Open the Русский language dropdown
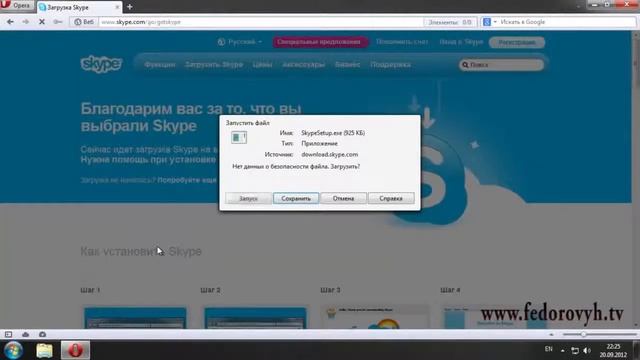The height and width of the screenshot is (360, 640). click(x=240, y=42)
